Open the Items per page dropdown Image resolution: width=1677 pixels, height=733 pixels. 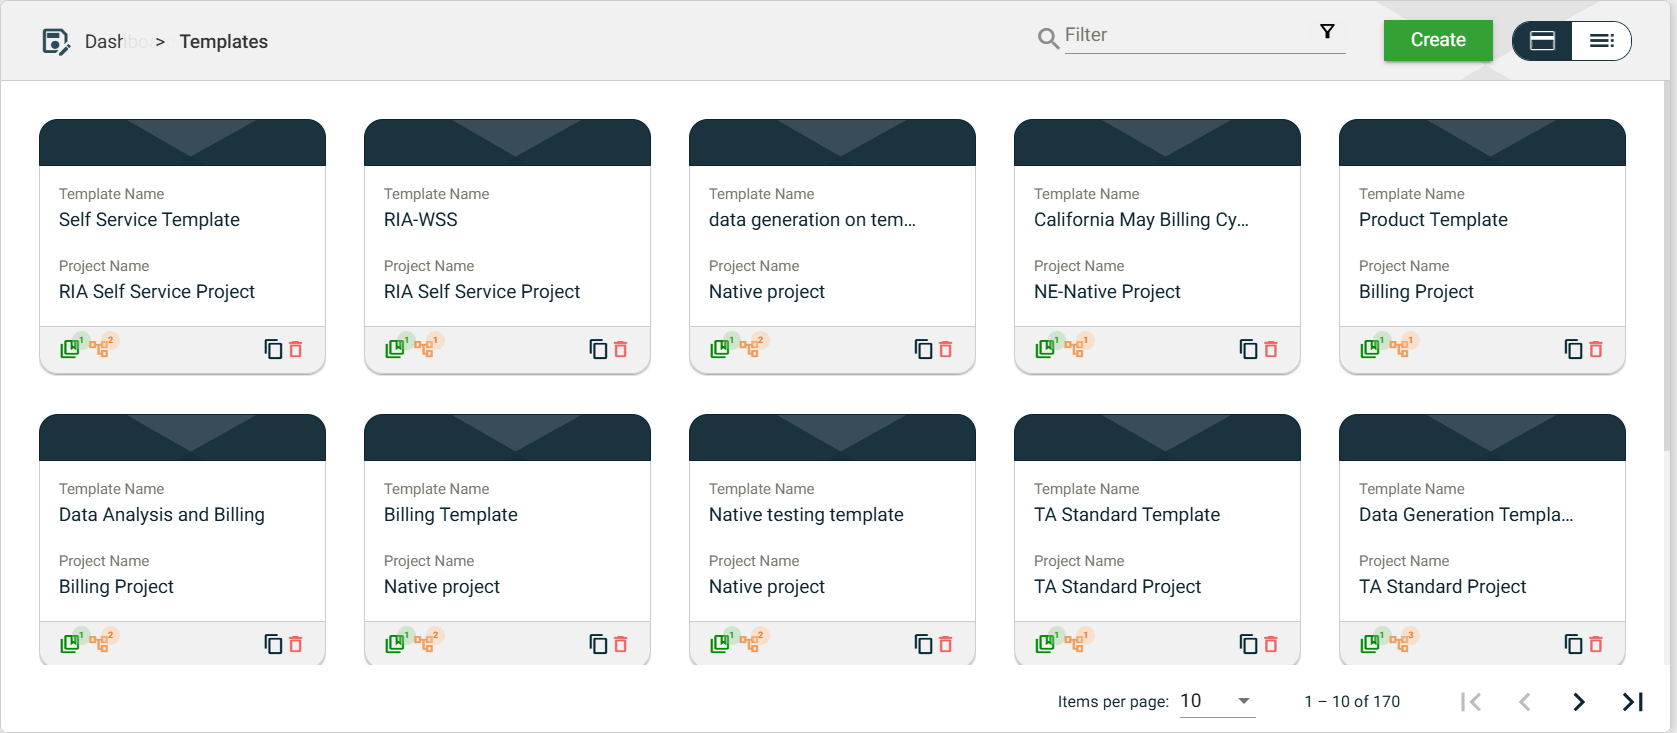coord(1216,701)
